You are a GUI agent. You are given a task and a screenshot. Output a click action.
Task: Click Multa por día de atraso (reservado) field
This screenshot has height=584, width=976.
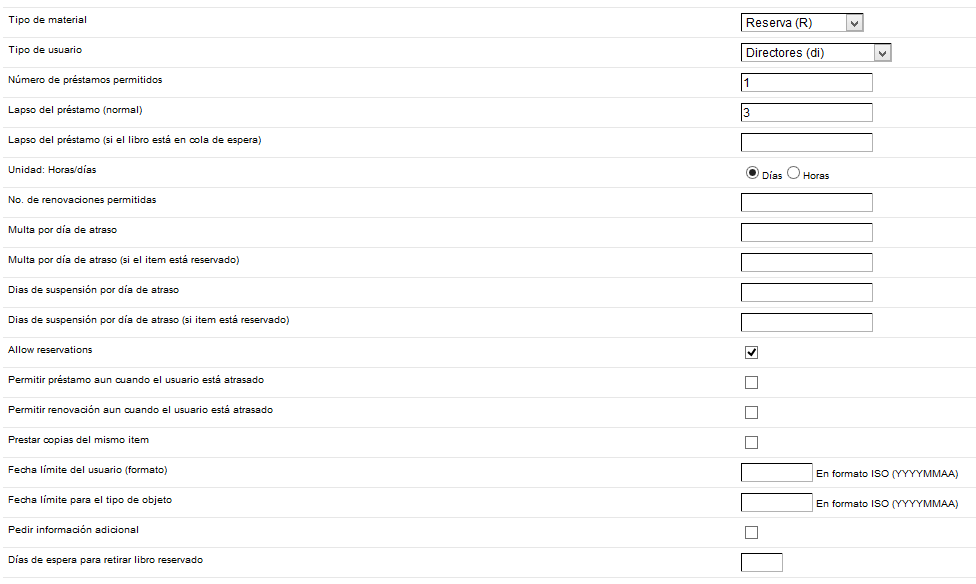[806, 263]
